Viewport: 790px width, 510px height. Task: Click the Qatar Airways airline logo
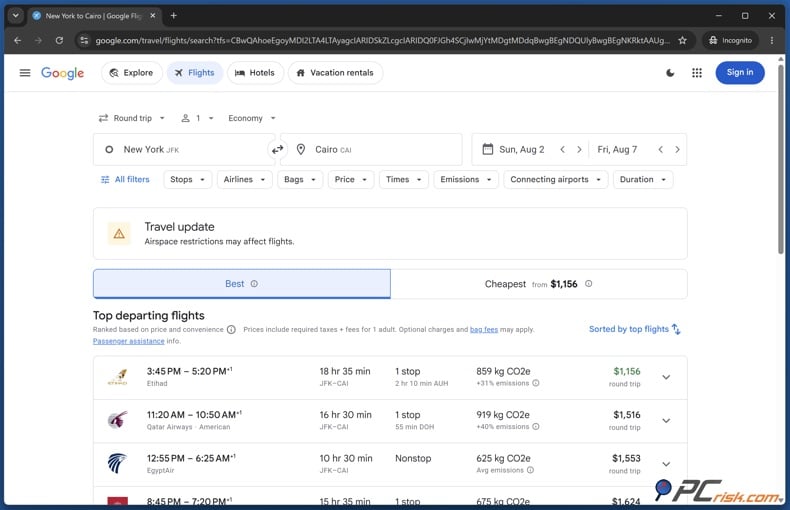[117, 420]
